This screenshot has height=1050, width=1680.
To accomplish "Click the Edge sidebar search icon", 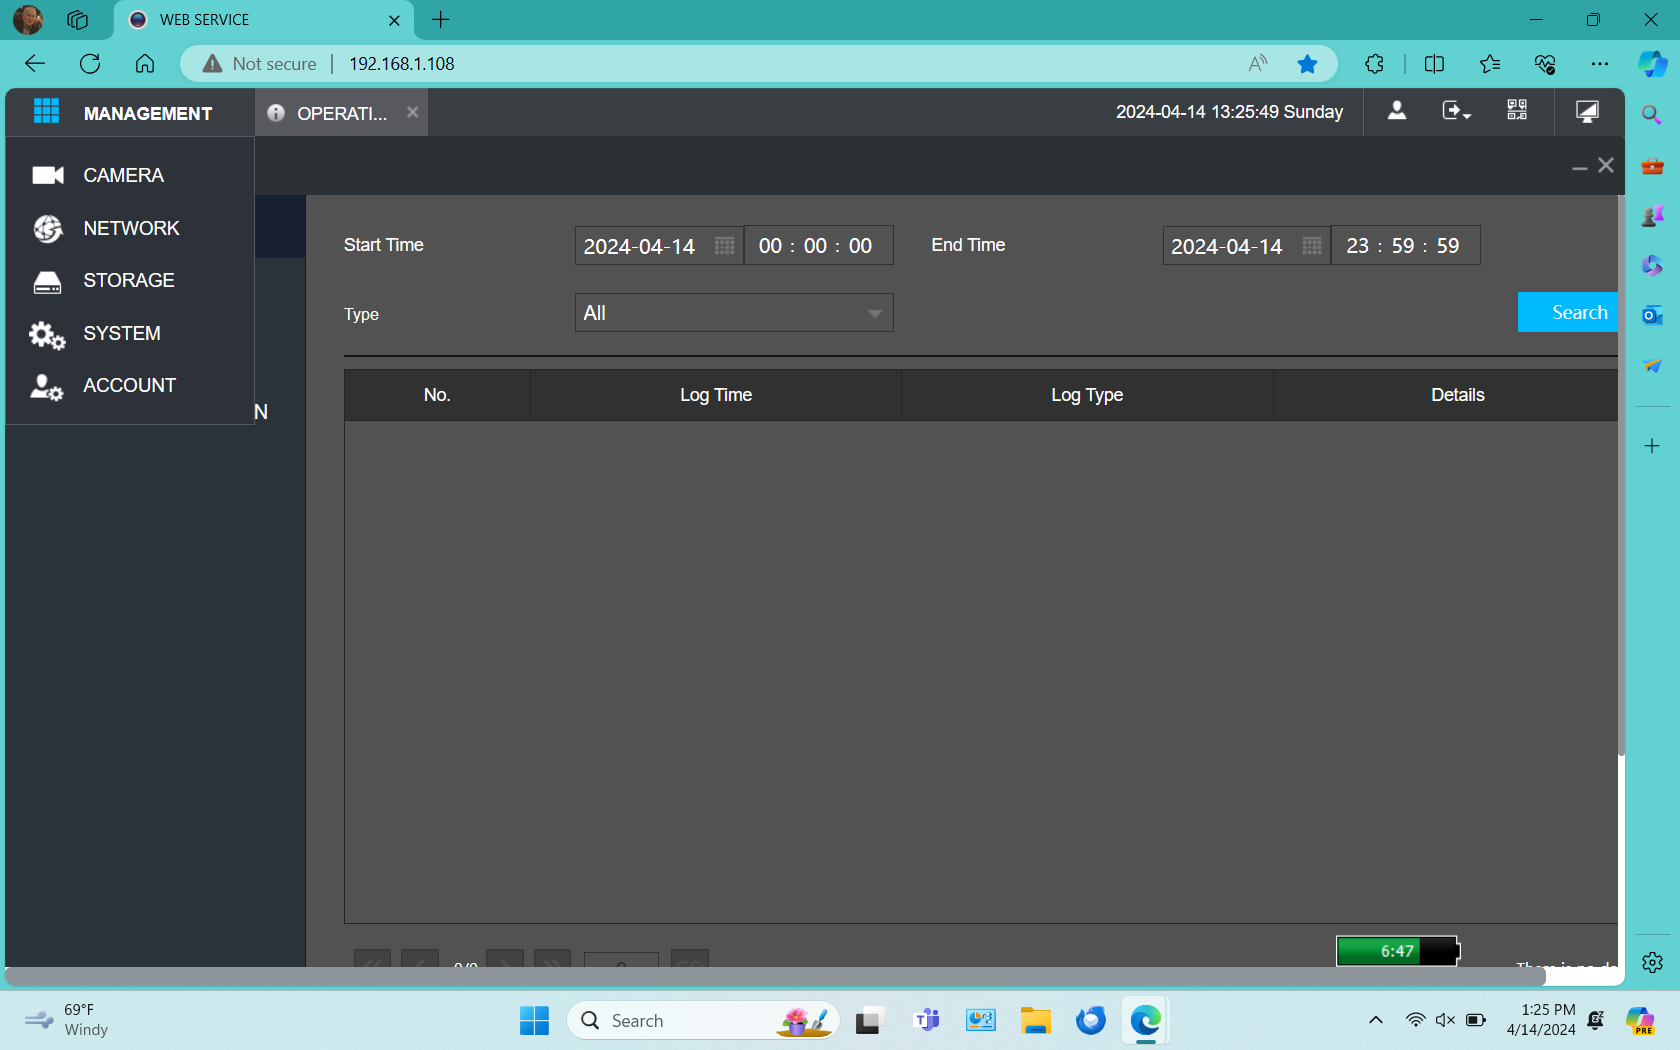I will tap(1652, 115).
